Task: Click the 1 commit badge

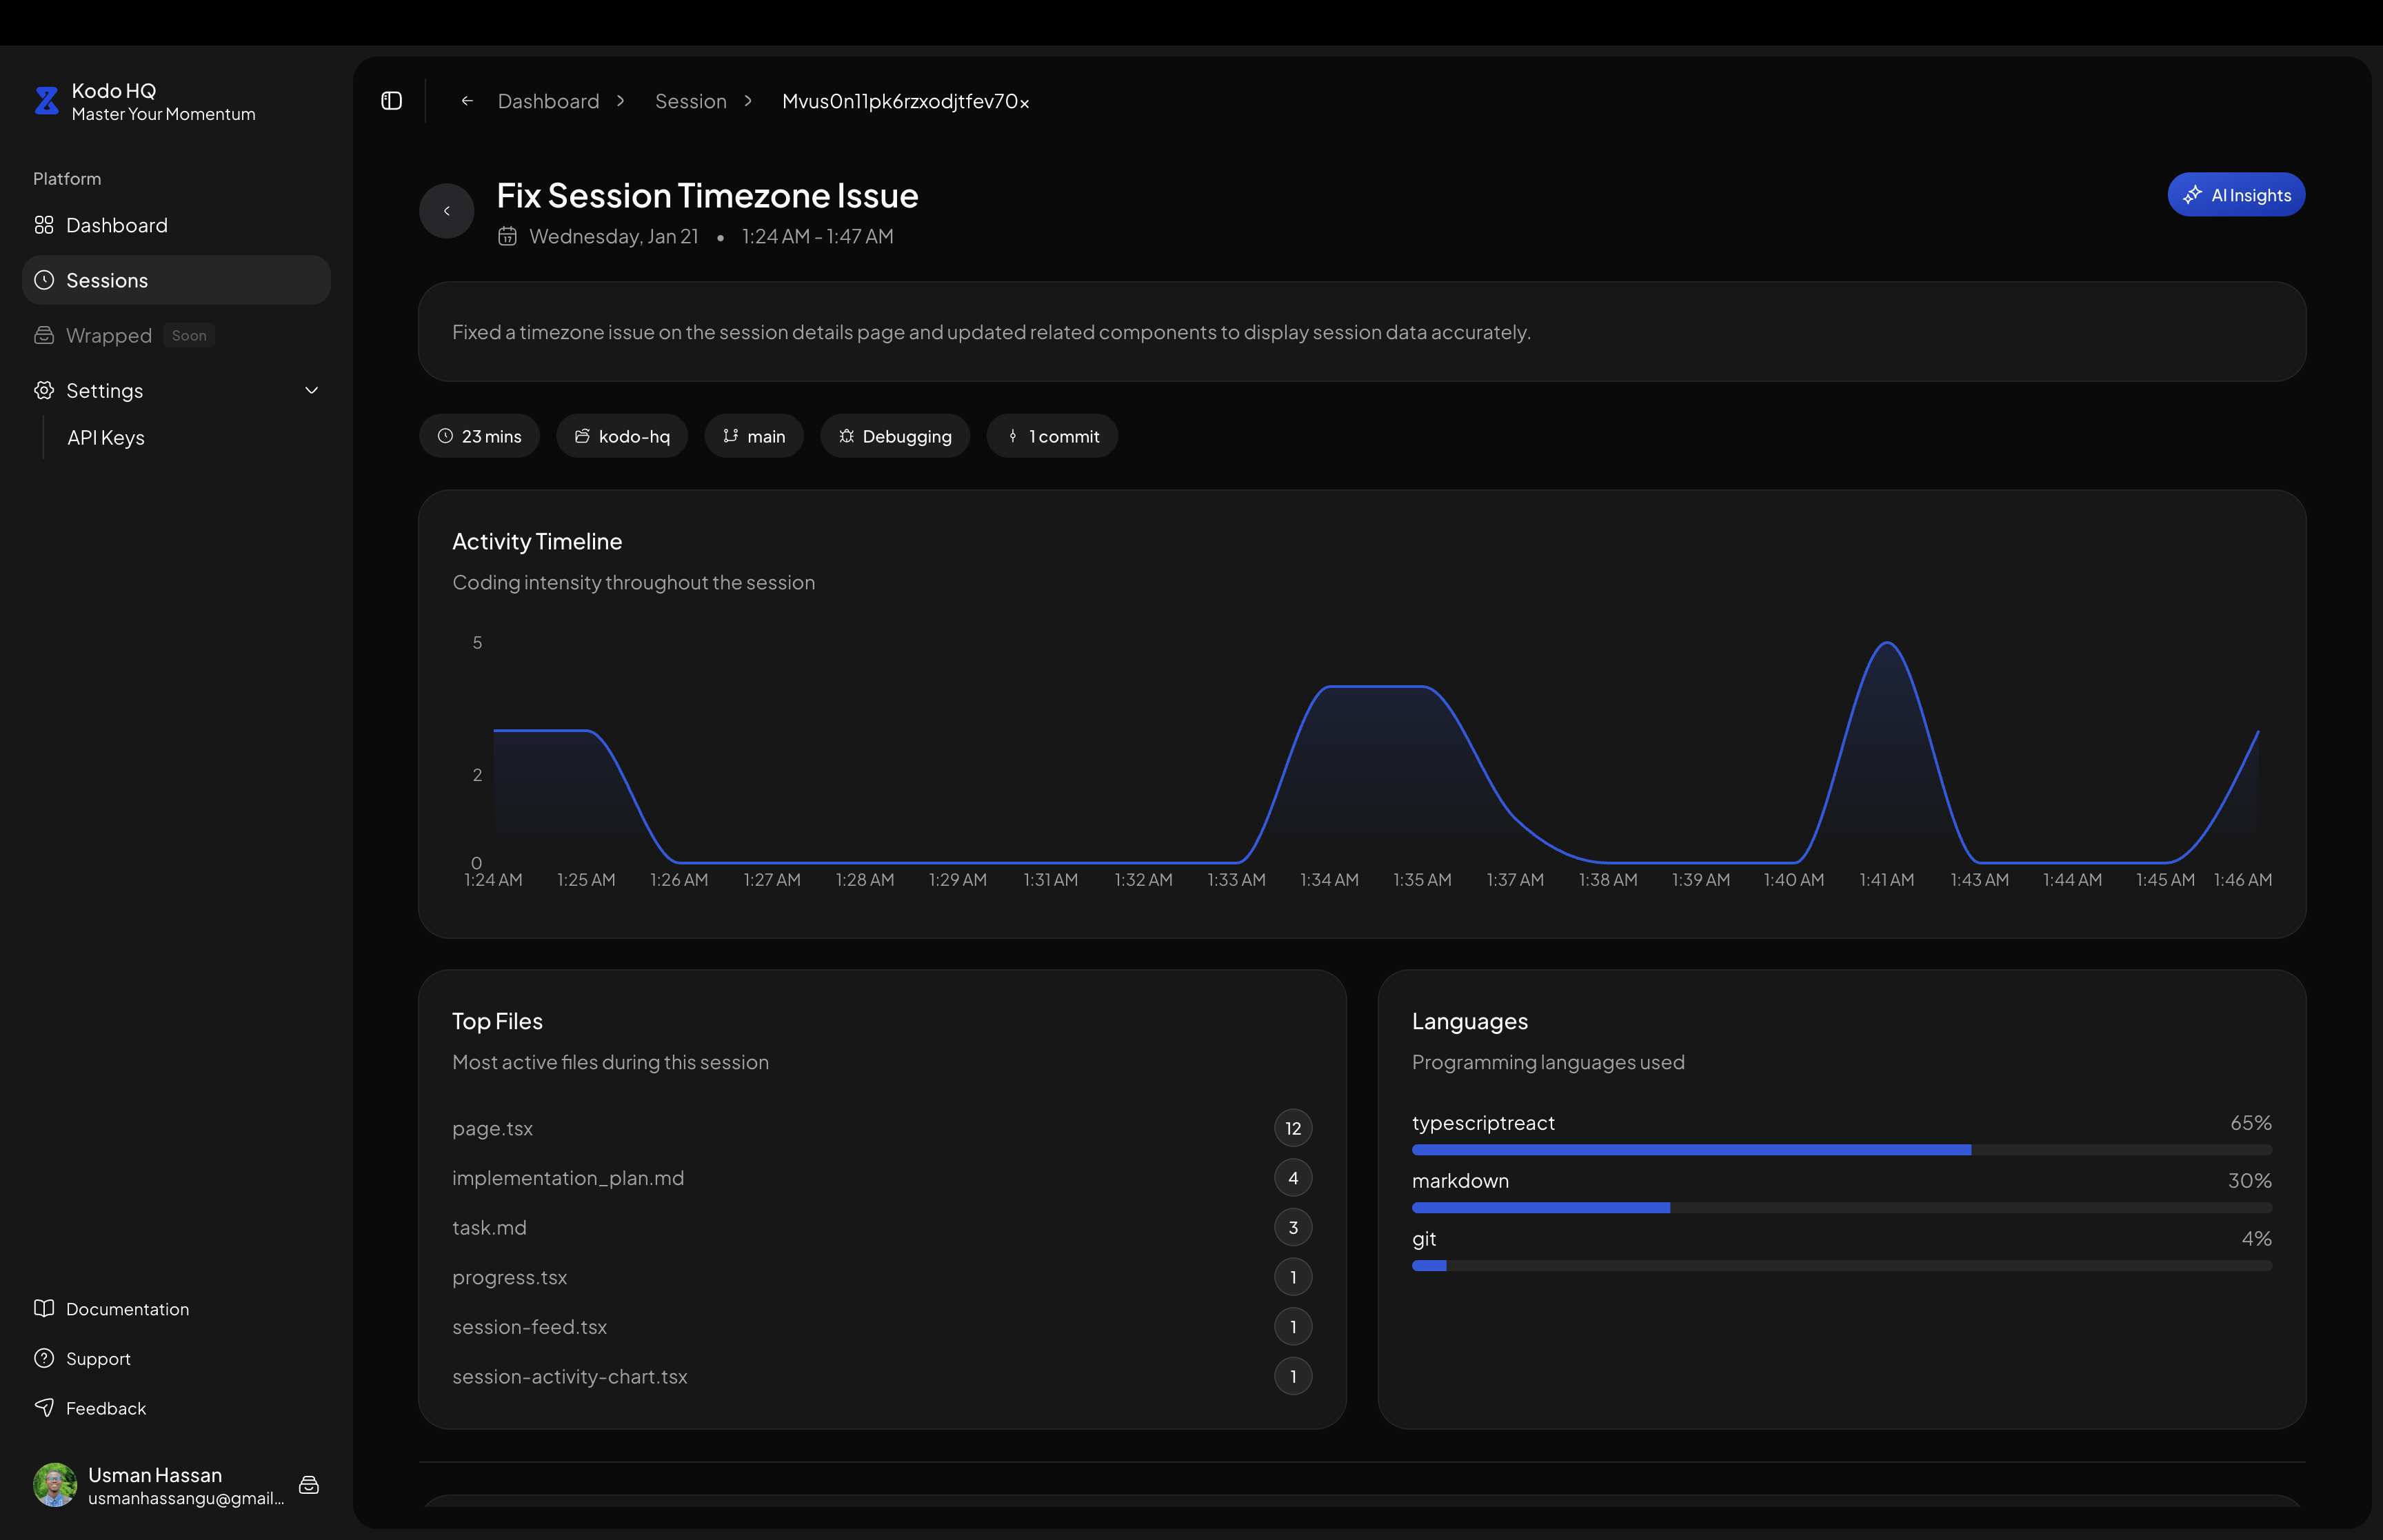Action: coord(1052,436)
